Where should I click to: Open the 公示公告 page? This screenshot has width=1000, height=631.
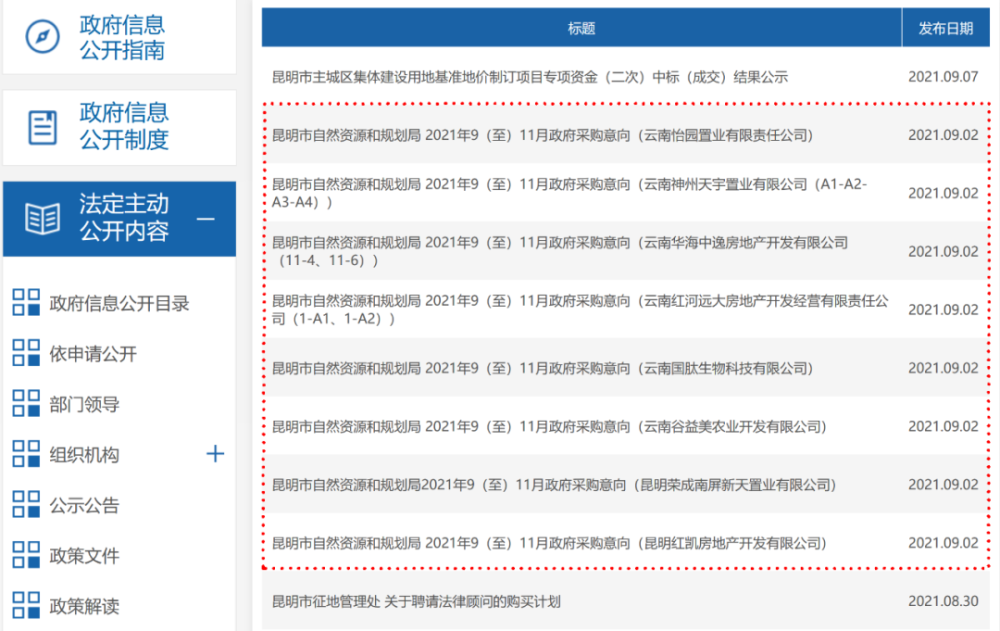click(x=85, y=505)
